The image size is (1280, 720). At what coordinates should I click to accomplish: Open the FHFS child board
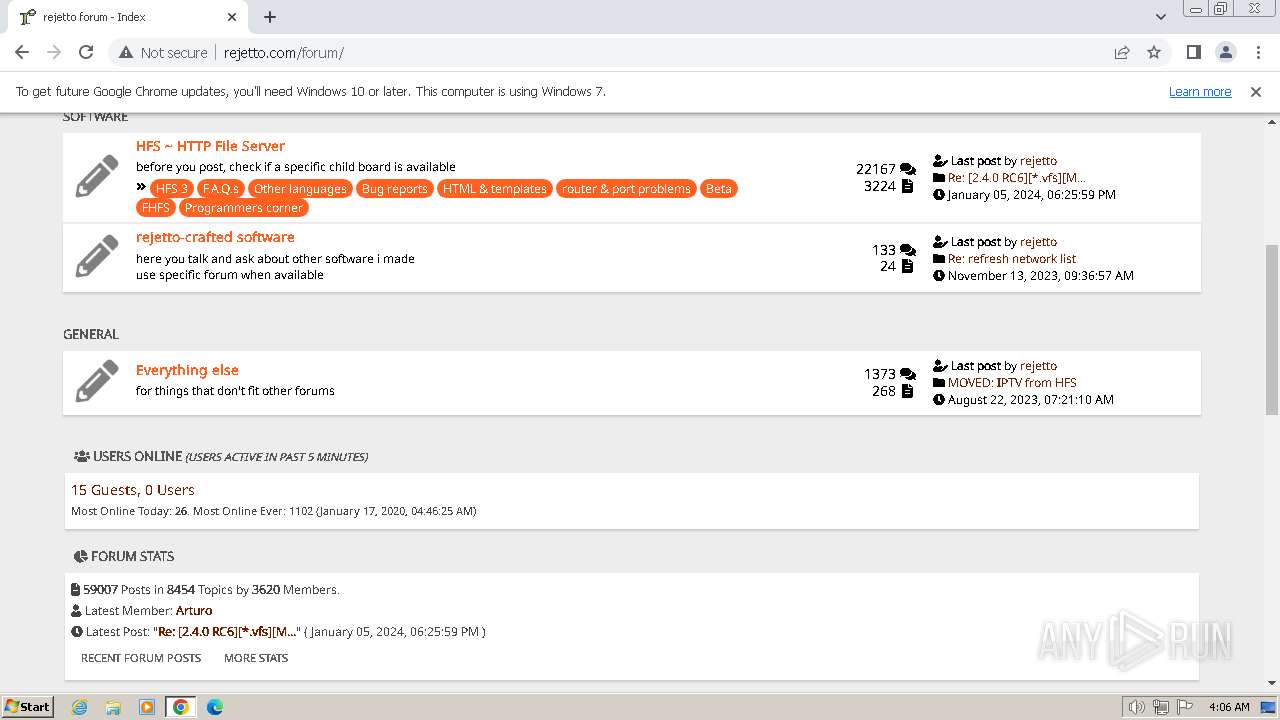click(x=156, y=208)
